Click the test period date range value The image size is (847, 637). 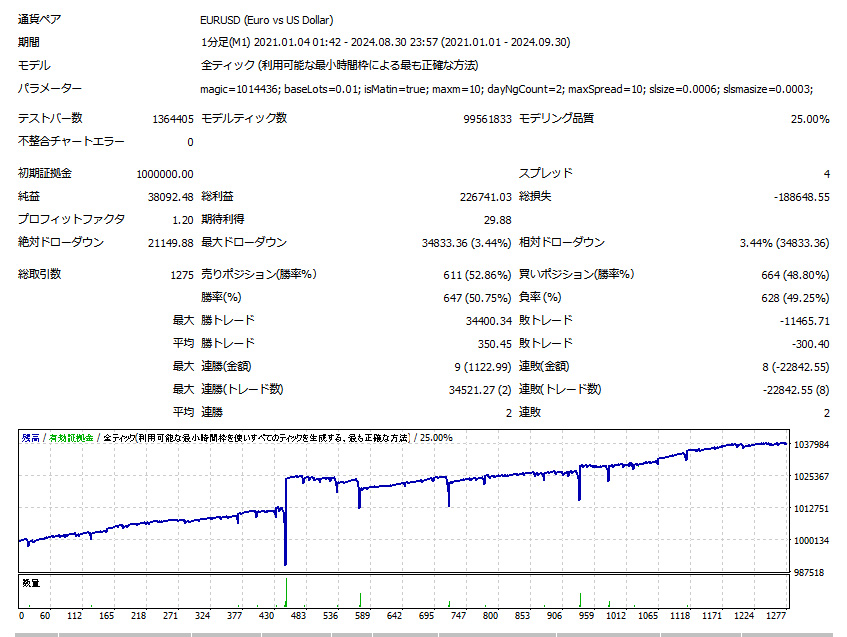click(x=386, y=42)
